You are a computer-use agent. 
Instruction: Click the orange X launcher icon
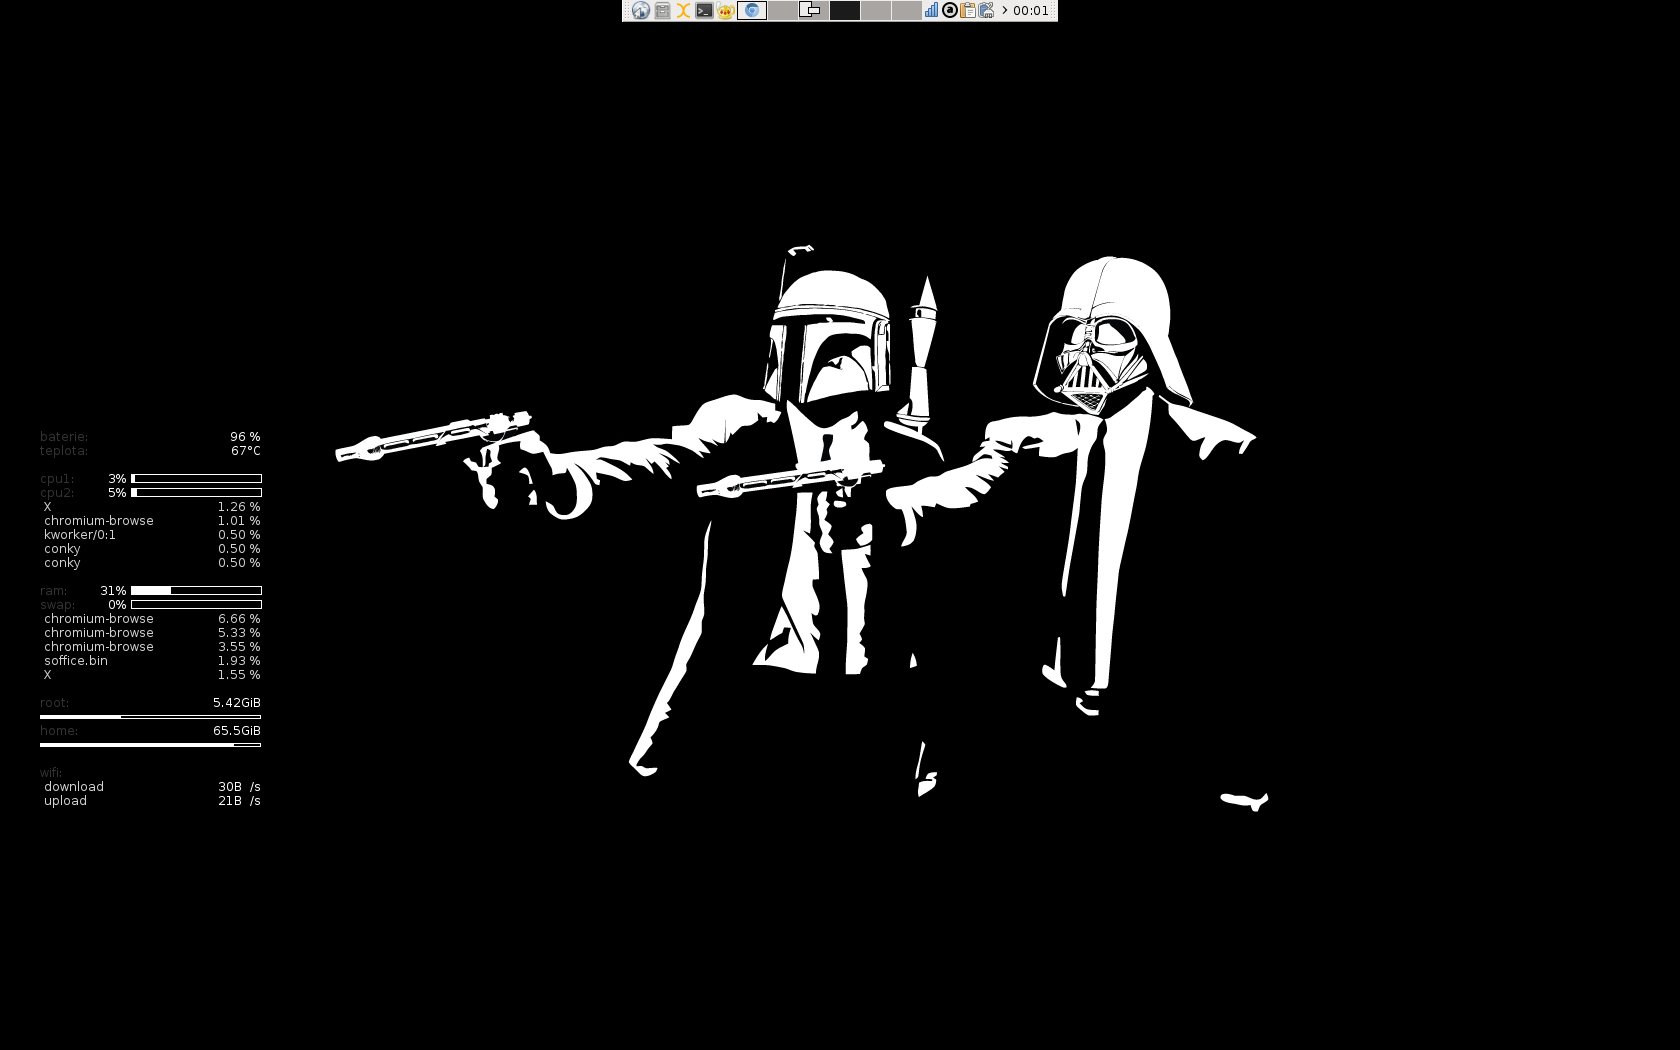683,11
